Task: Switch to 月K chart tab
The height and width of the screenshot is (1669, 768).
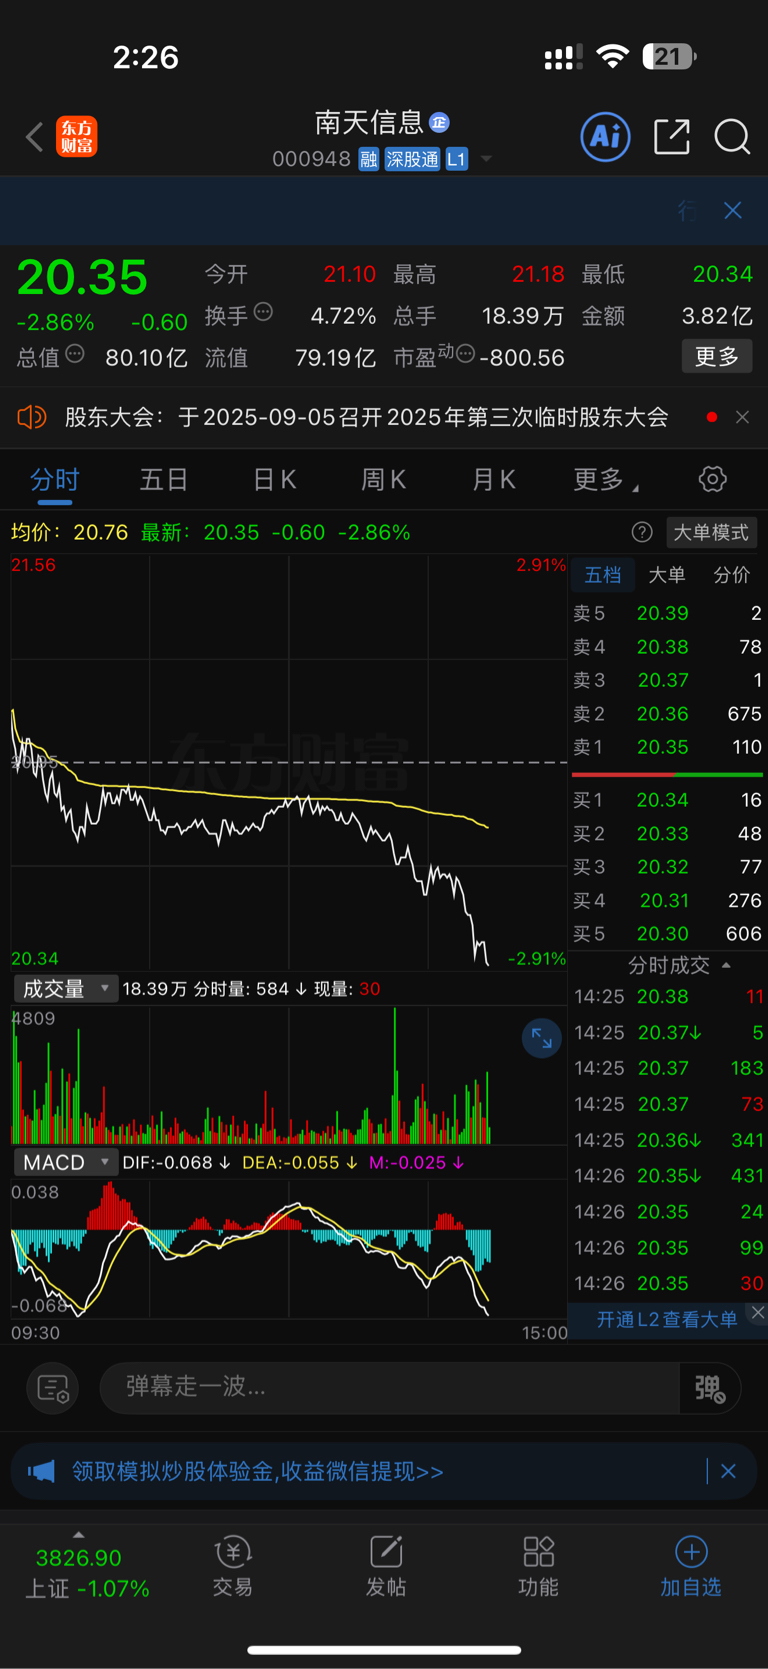Action: [x=493, y=480]
